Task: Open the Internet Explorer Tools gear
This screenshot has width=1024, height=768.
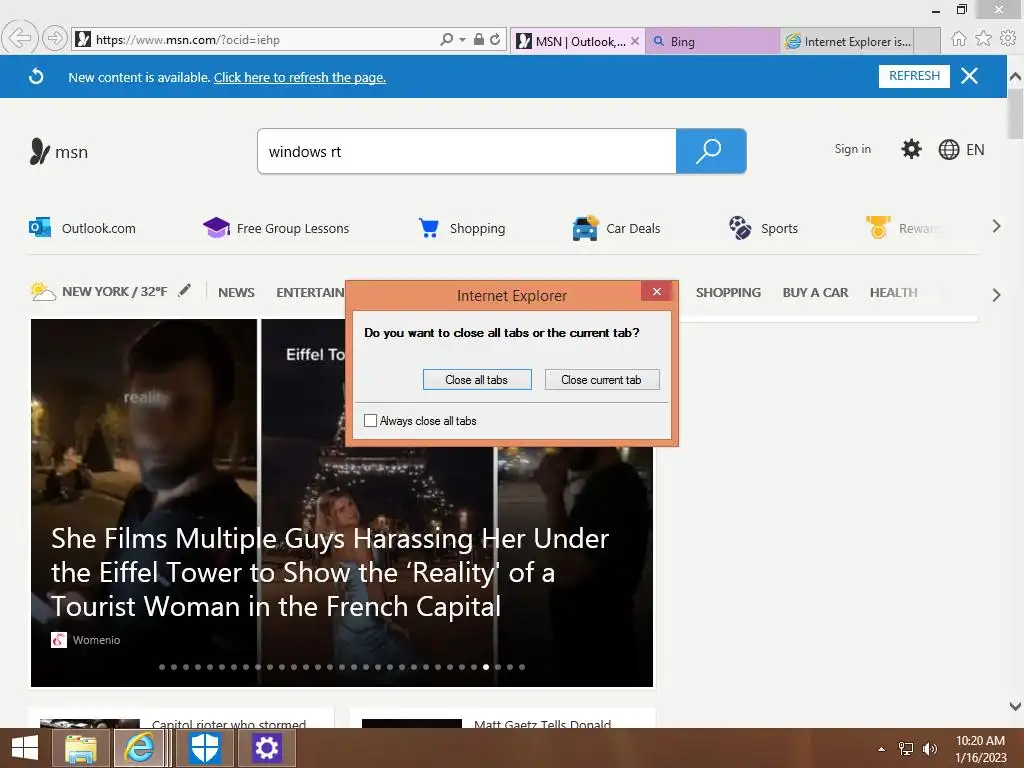Action: [1008, 39]
